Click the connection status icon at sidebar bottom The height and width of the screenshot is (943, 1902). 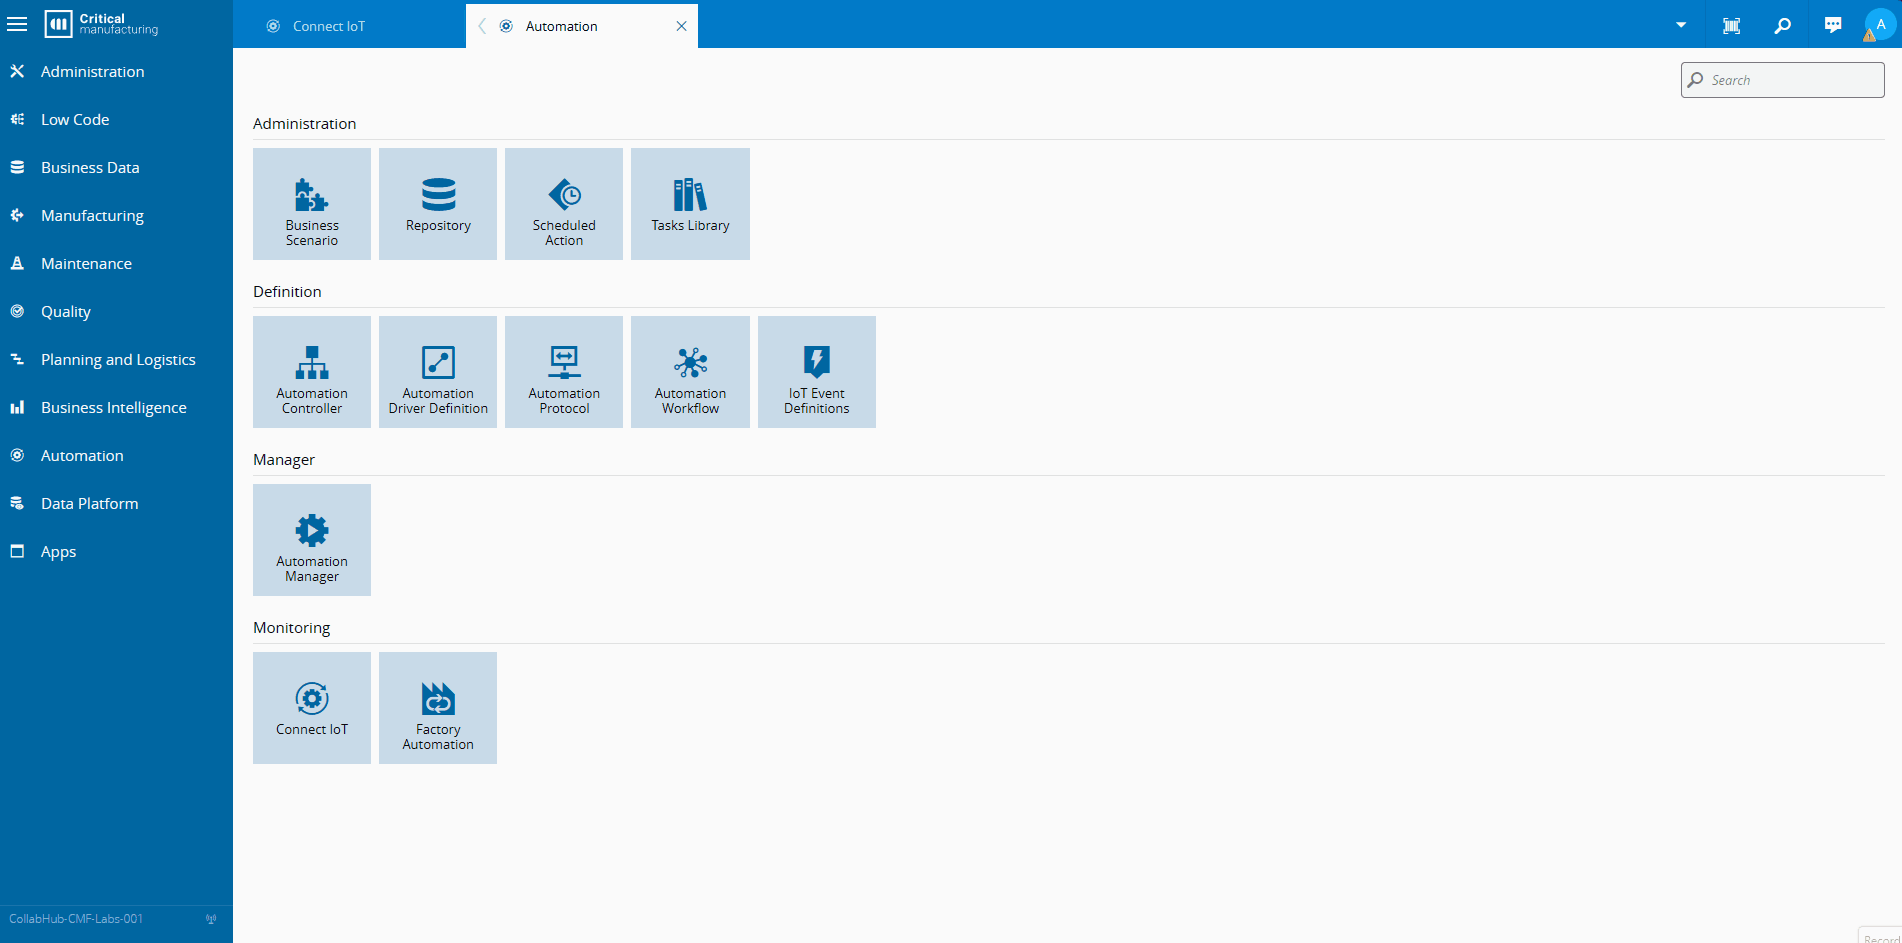coord(211,919)
